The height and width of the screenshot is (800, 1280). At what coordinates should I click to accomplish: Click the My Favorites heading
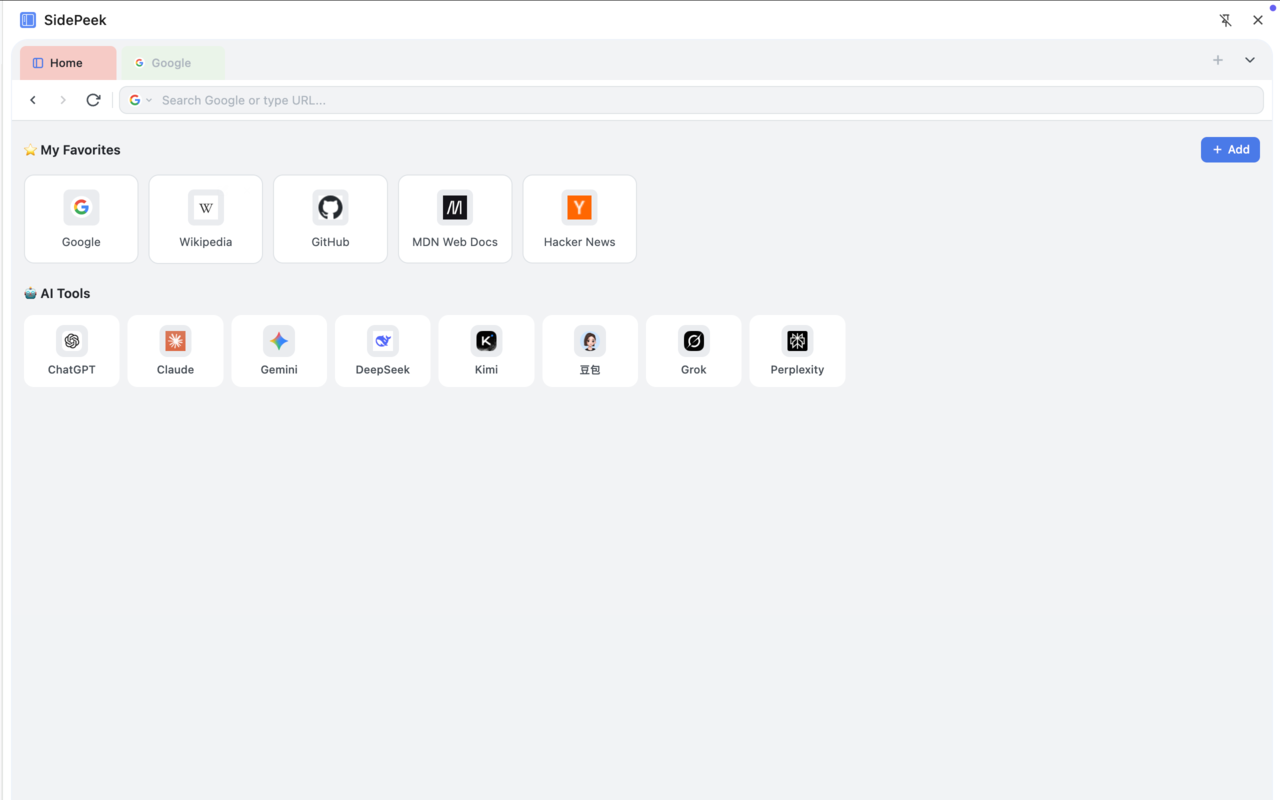(x=72, y=150)
